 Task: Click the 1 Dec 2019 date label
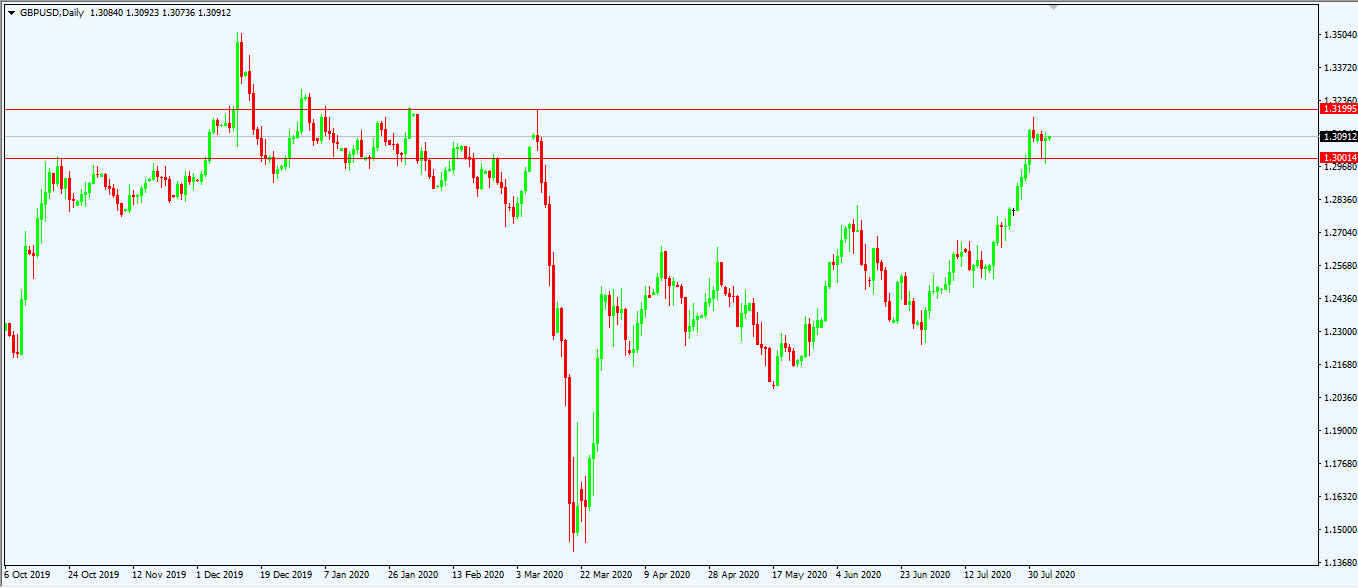coord(219,576)
